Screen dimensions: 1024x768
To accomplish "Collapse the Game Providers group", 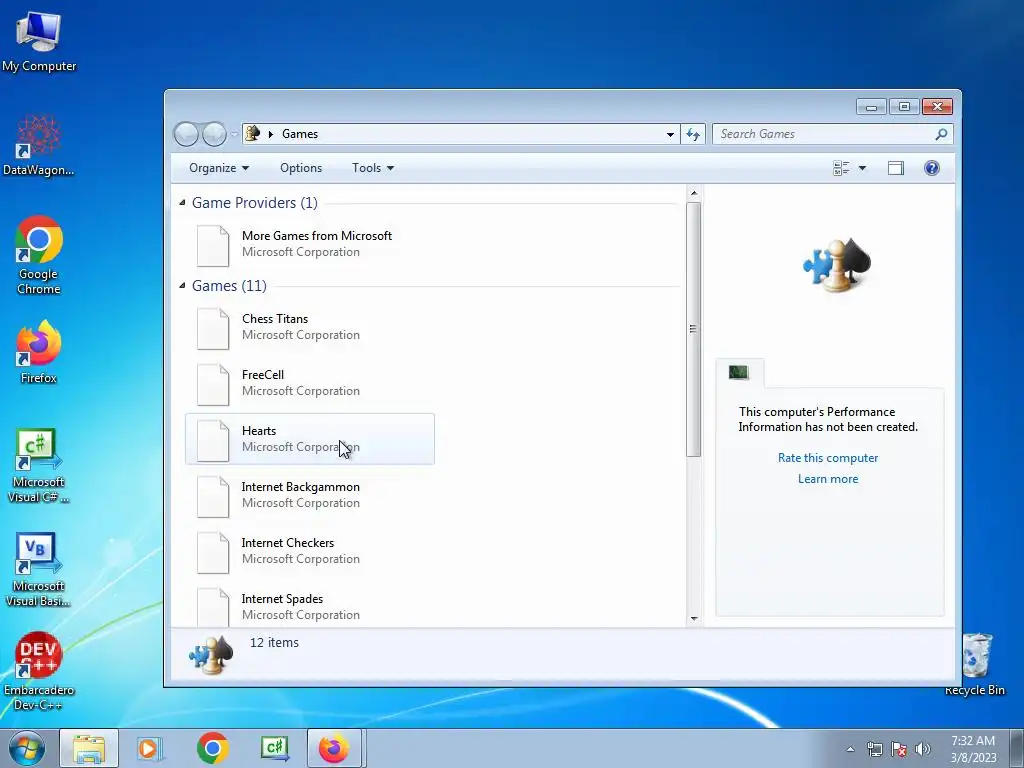I will 182,203.
